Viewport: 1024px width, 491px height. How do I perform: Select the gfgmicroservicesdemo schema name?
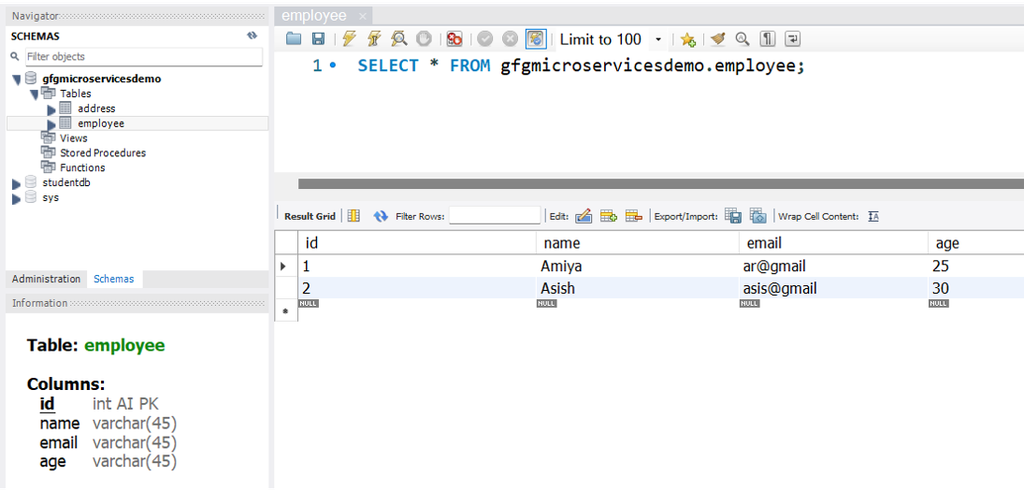click(101, 79)
